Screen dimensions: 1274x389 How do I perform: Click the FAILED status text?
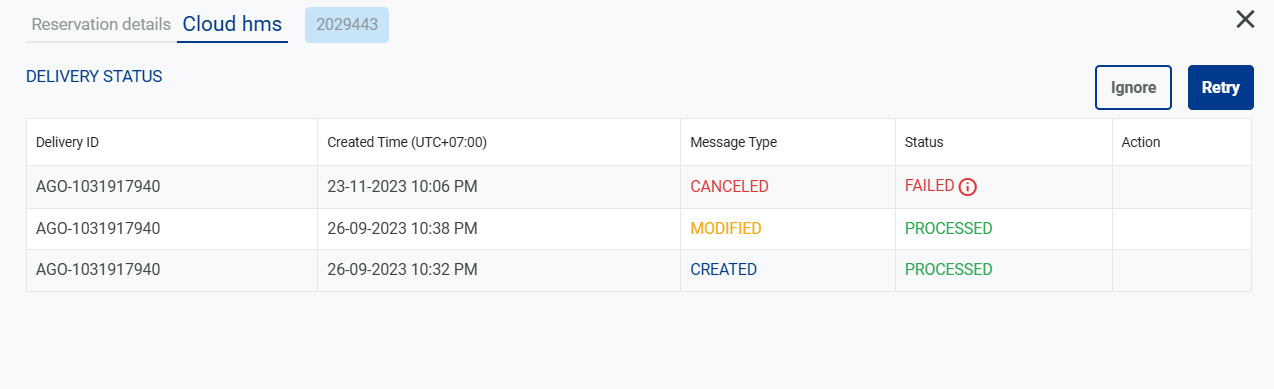(x=930, y=186)
